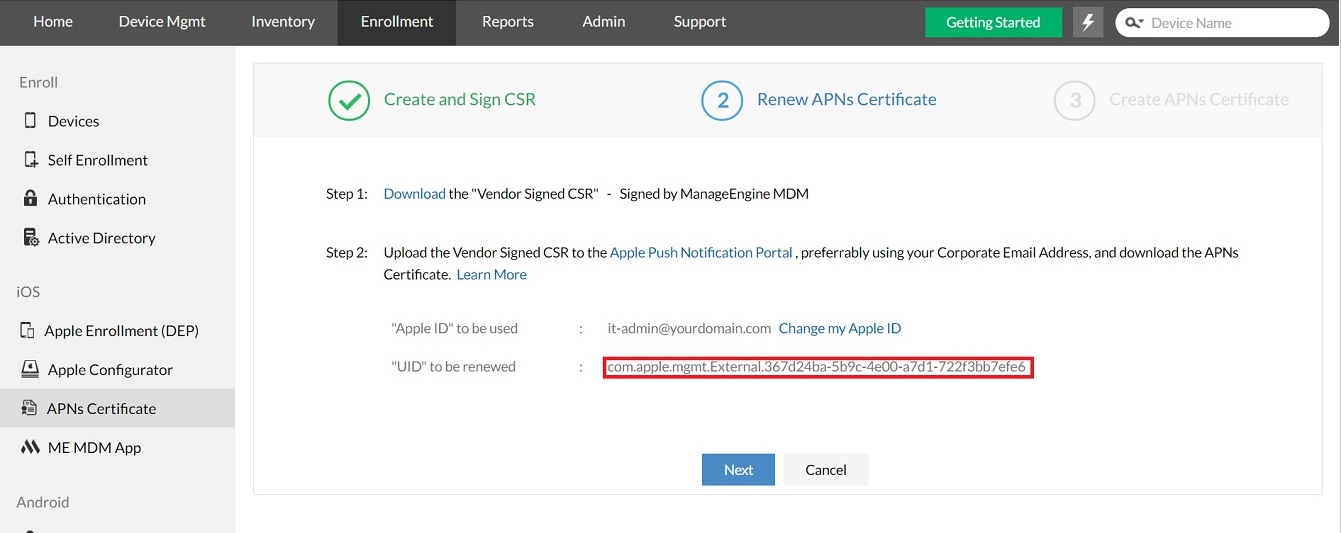Click the UID value com.apple.mgmt.External text
This screenshot has width=1341, height=533.
[817, 367]
